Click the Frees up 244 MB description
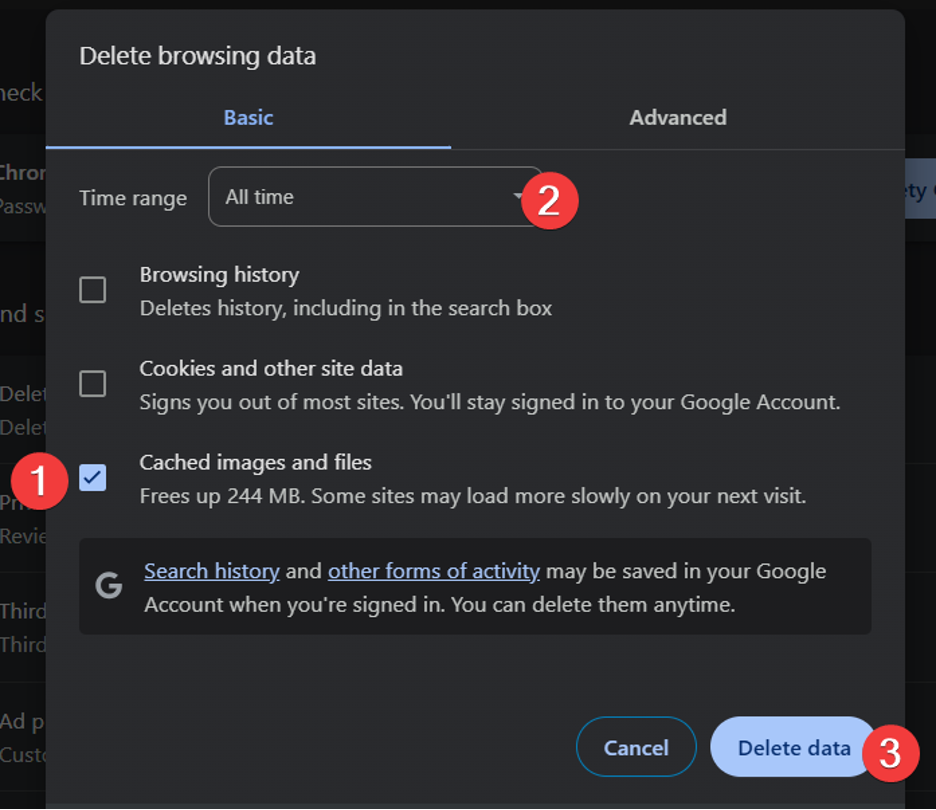 (472, 496)
